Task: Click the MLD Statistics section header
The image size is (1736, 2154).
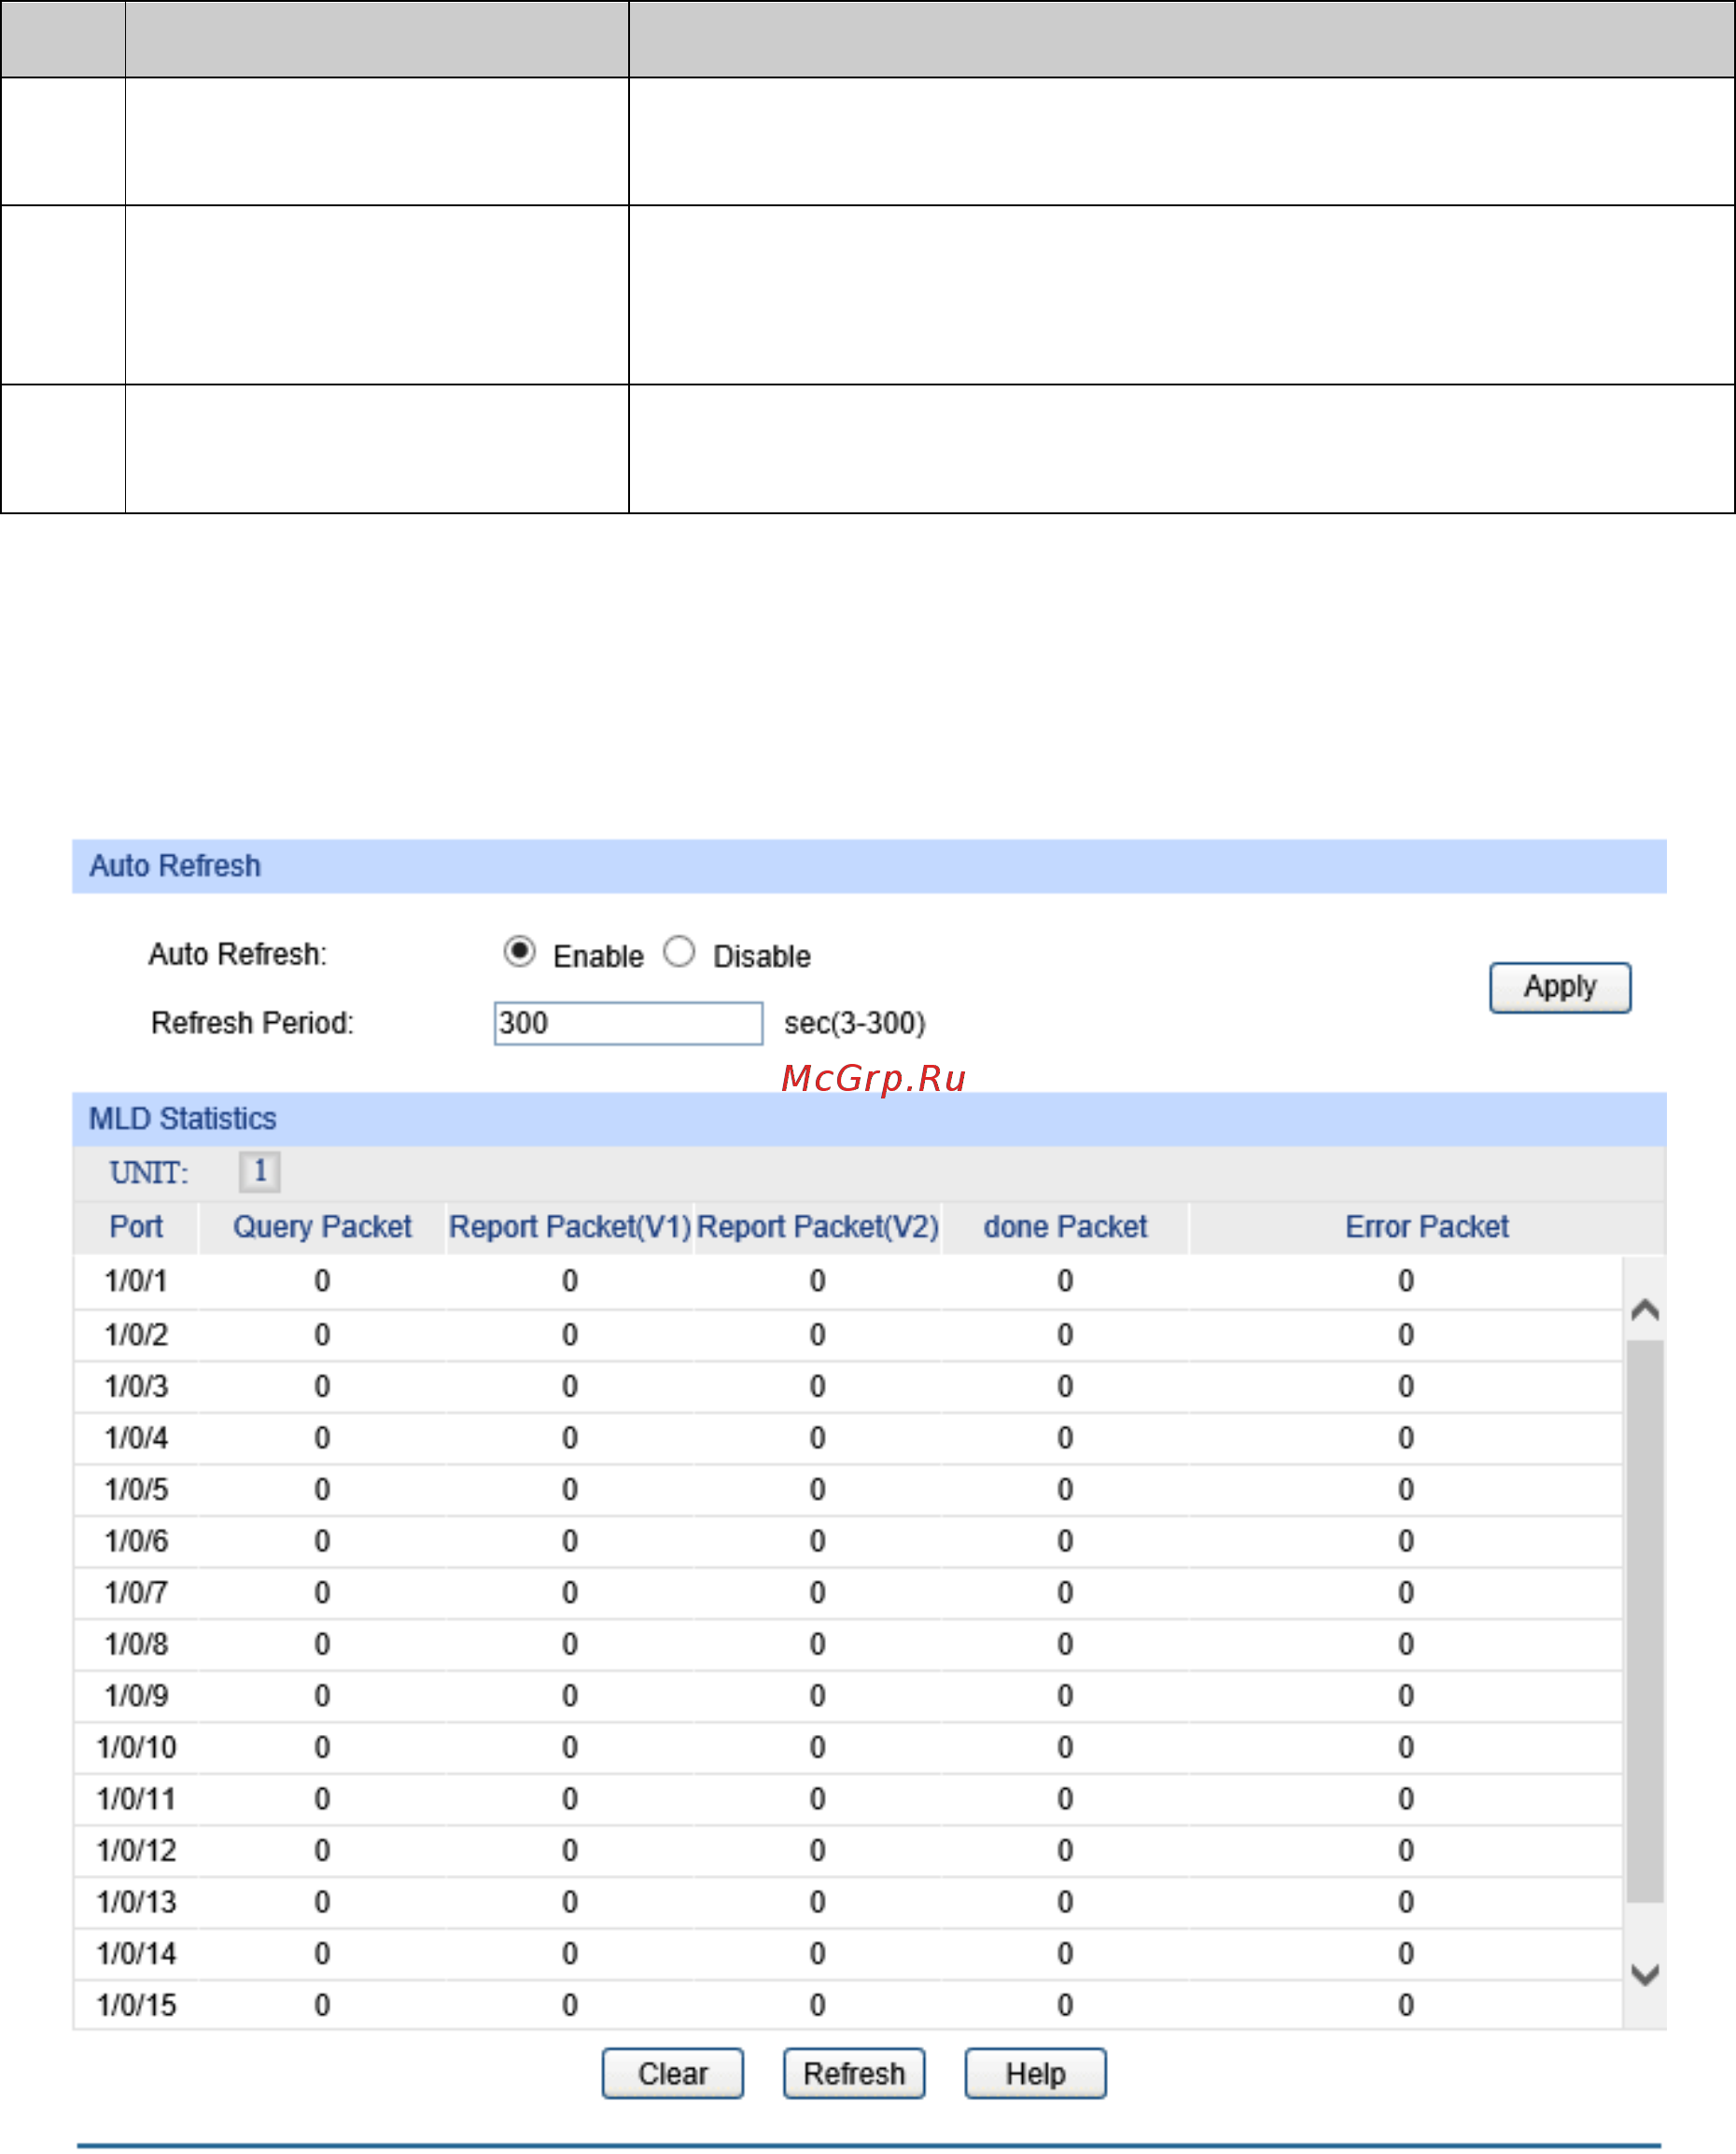Action: click(869, 1119)
